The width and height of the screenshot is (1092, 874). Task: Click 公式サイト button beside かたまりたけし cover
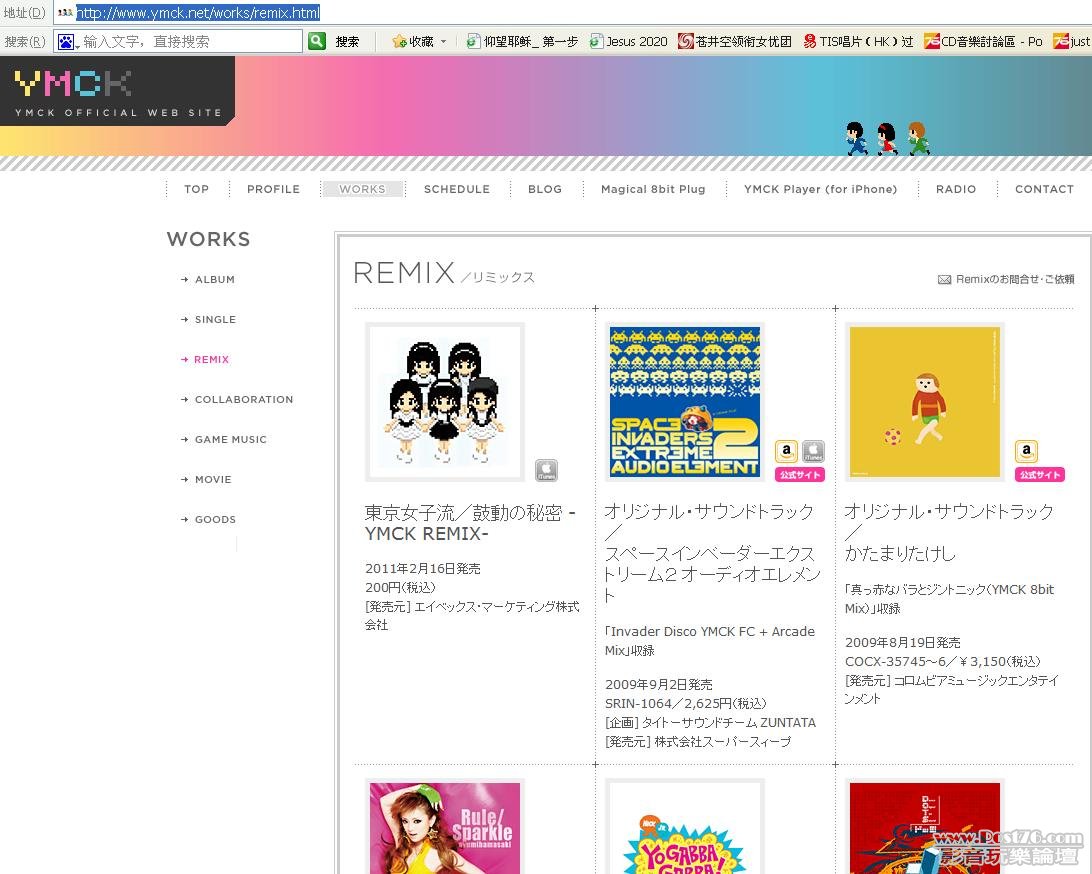click(1040, 475)
